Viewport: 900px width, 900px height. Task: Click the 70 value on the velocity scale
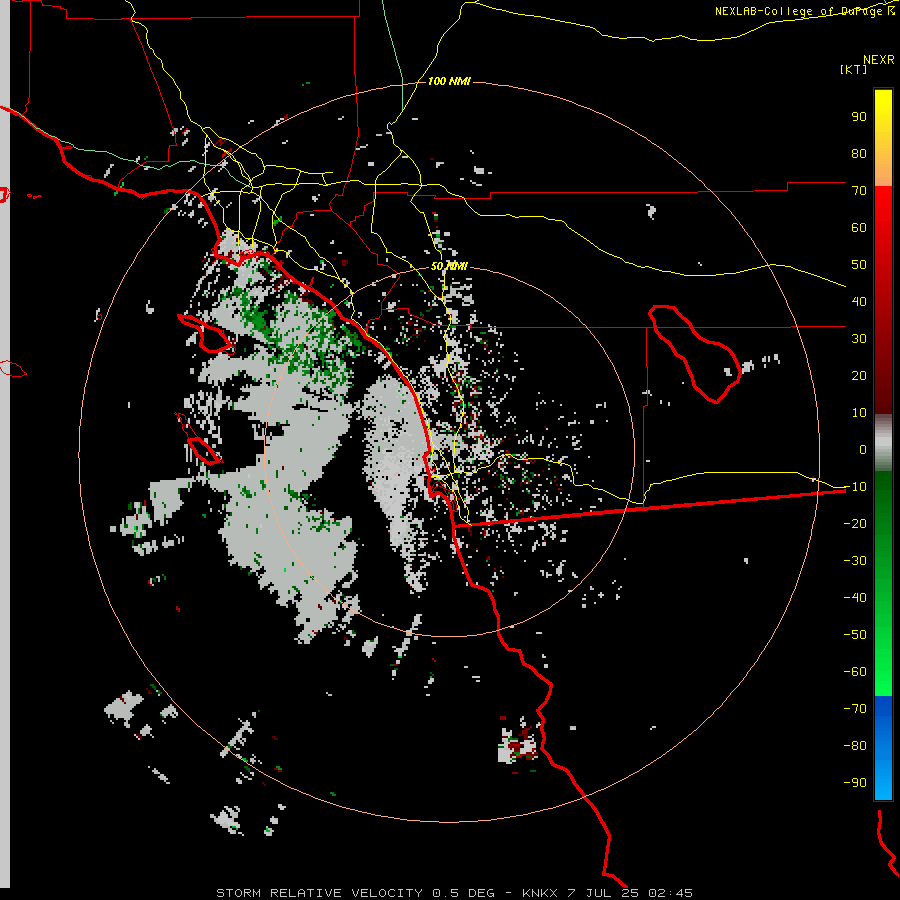tap(859, 191)
